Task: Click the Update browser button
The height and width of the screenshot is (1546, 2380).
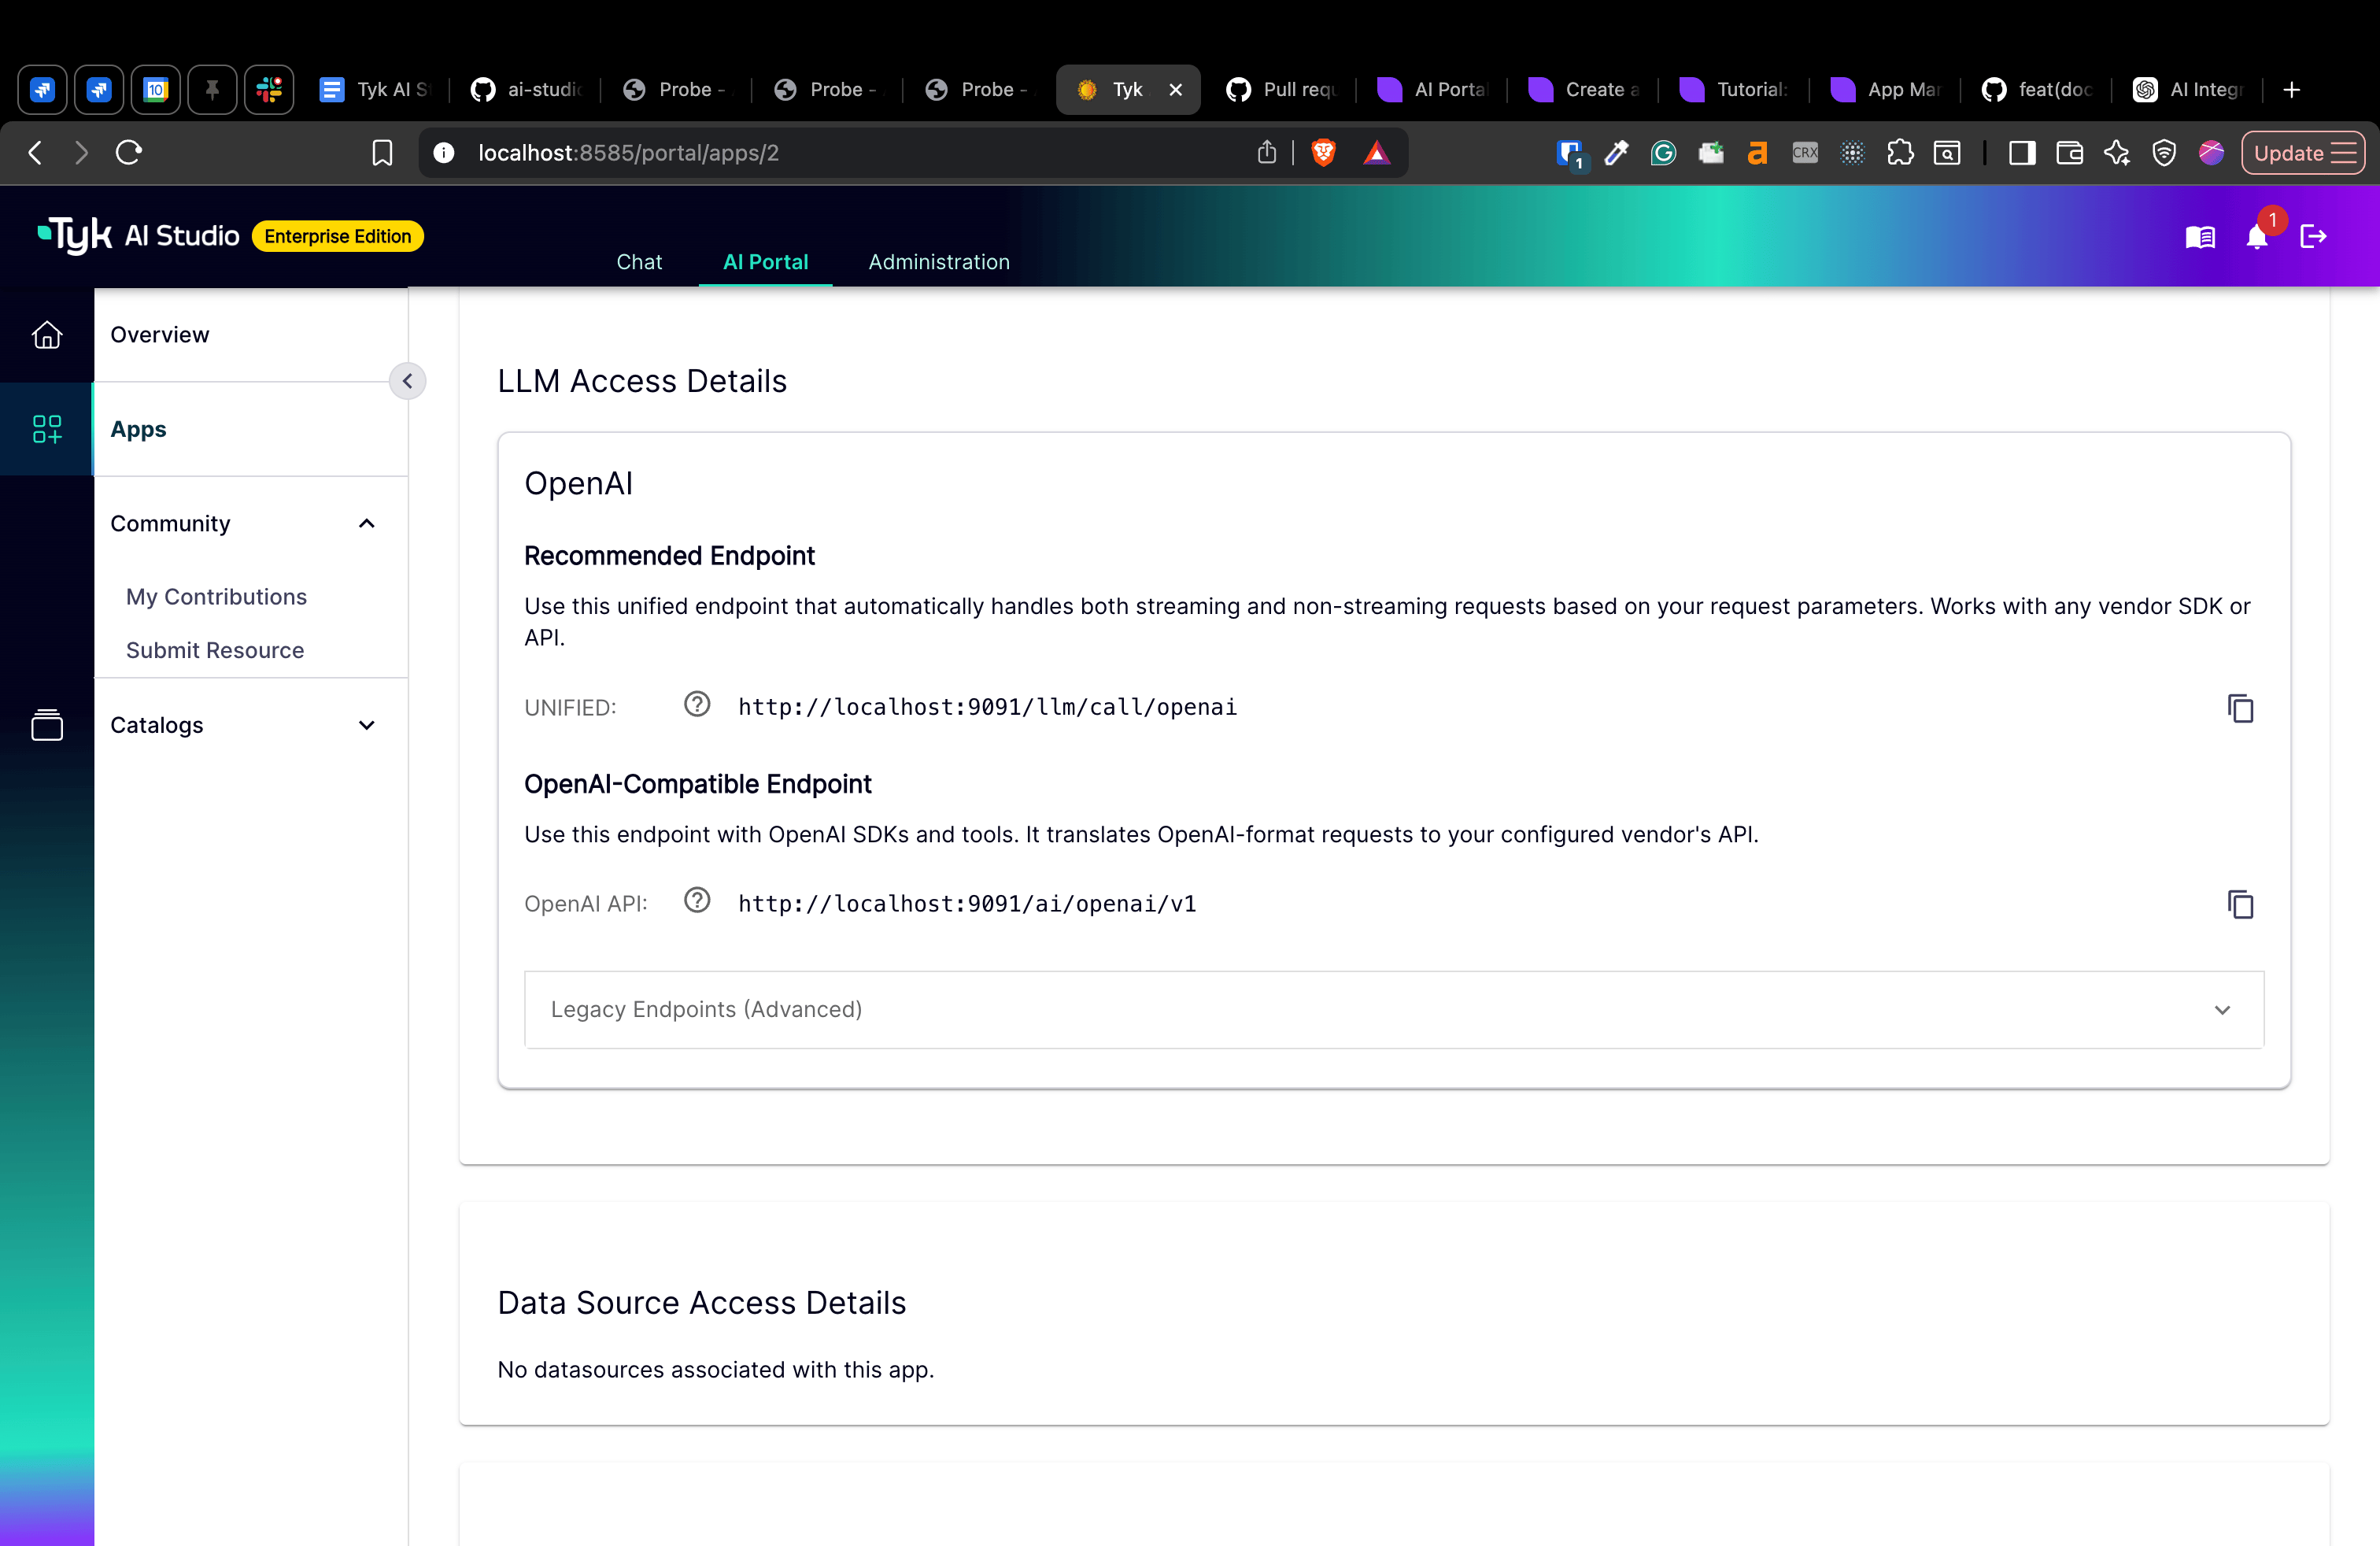Action: pos(2303,153)
